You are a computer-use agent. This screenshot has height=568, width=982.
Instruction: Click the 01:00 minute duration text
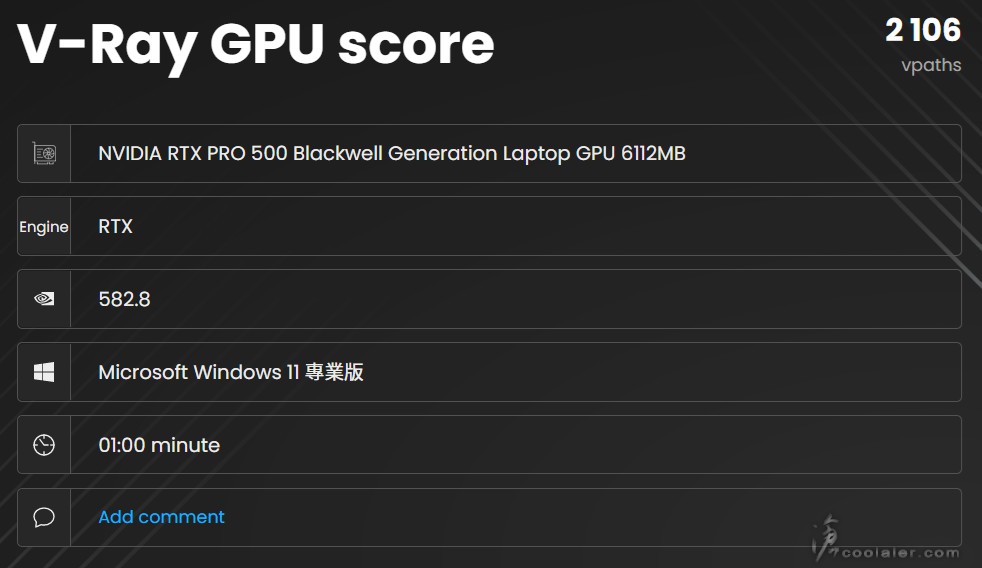coord(159,445)
